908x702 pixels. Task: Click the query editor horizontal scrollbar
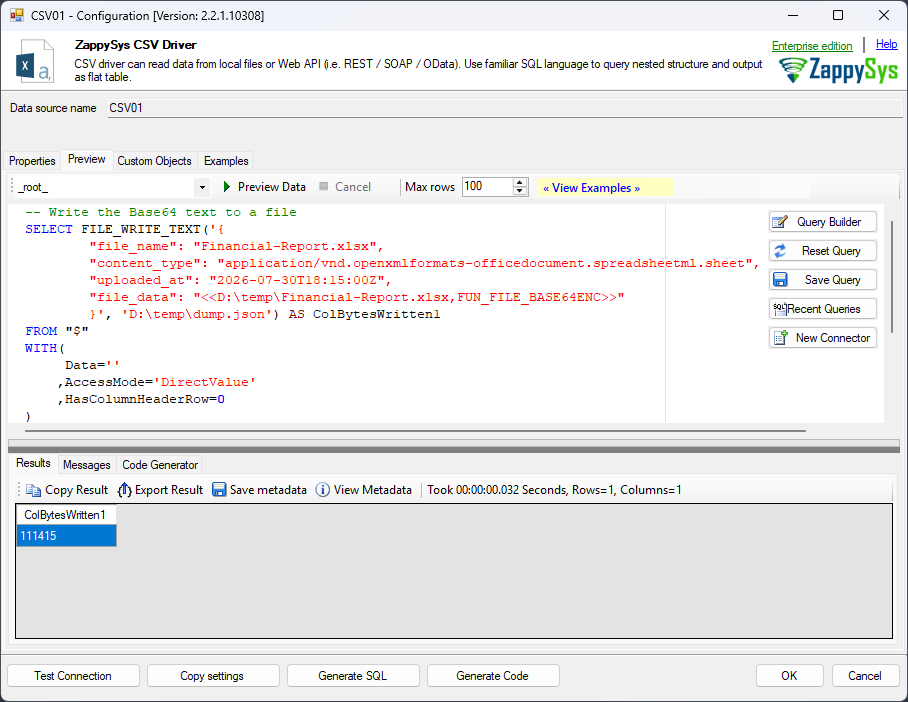click(x=415, y=431)
